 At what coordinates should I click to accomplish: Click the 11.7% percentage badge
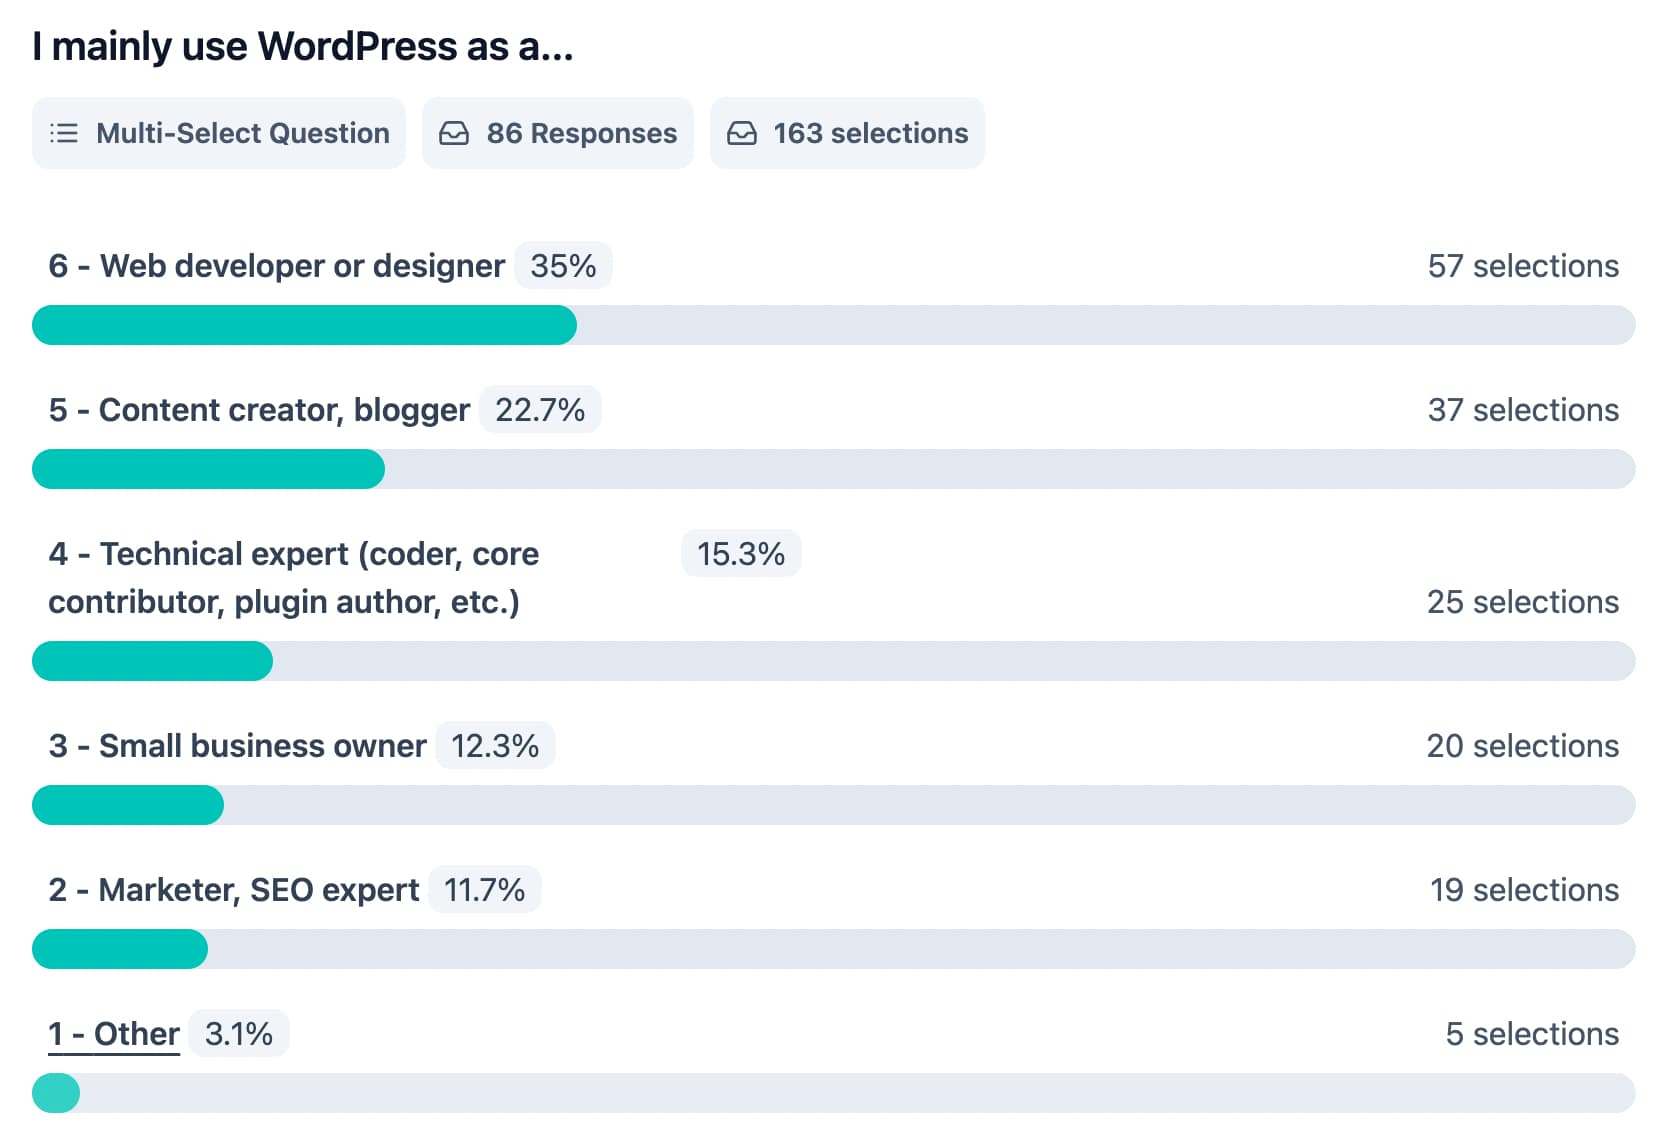[485, 890]
